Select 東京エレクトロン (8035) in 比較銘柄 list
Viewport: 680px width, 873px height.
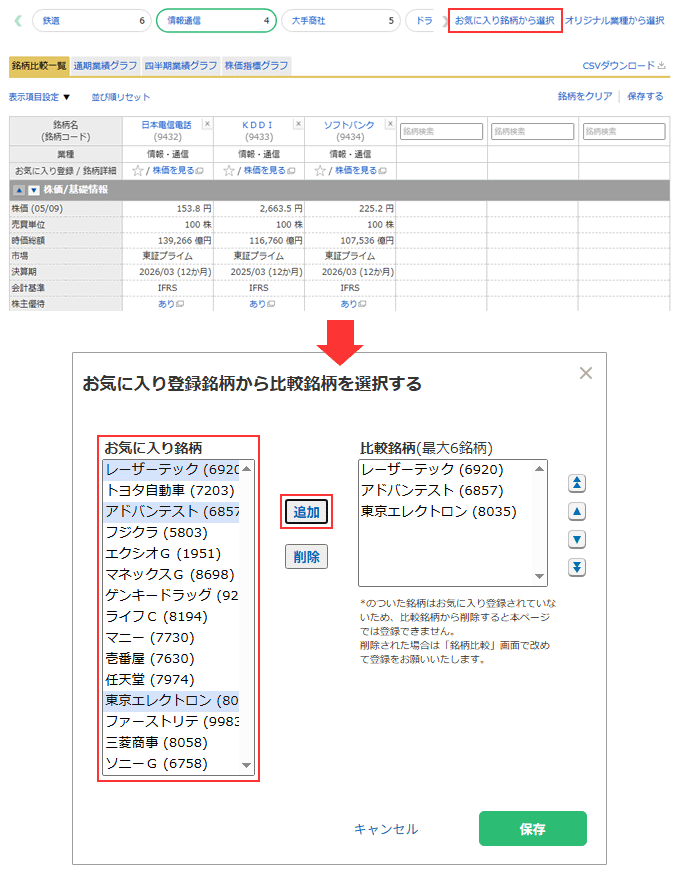(446, 511)
